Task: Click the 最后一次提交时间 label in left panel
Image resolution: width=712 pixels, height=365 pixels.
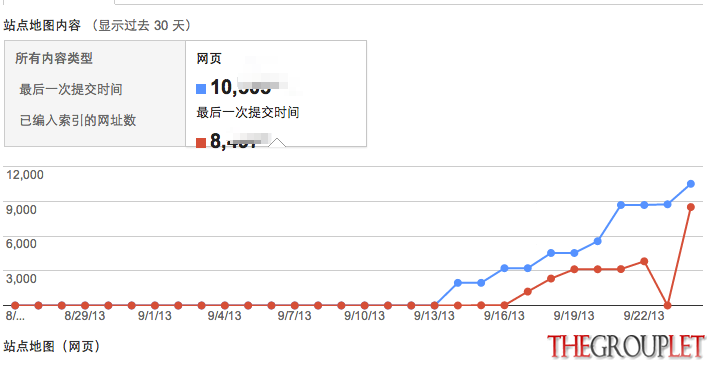Action: (71, 89)
